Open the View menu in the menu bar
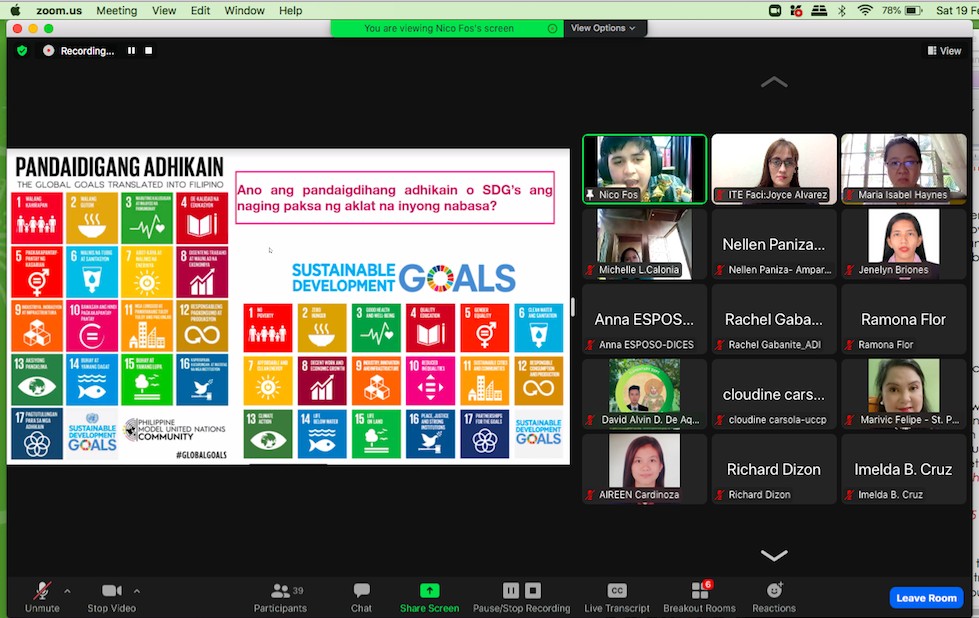This screenshot has height=618, width=979. pos(164,10)
